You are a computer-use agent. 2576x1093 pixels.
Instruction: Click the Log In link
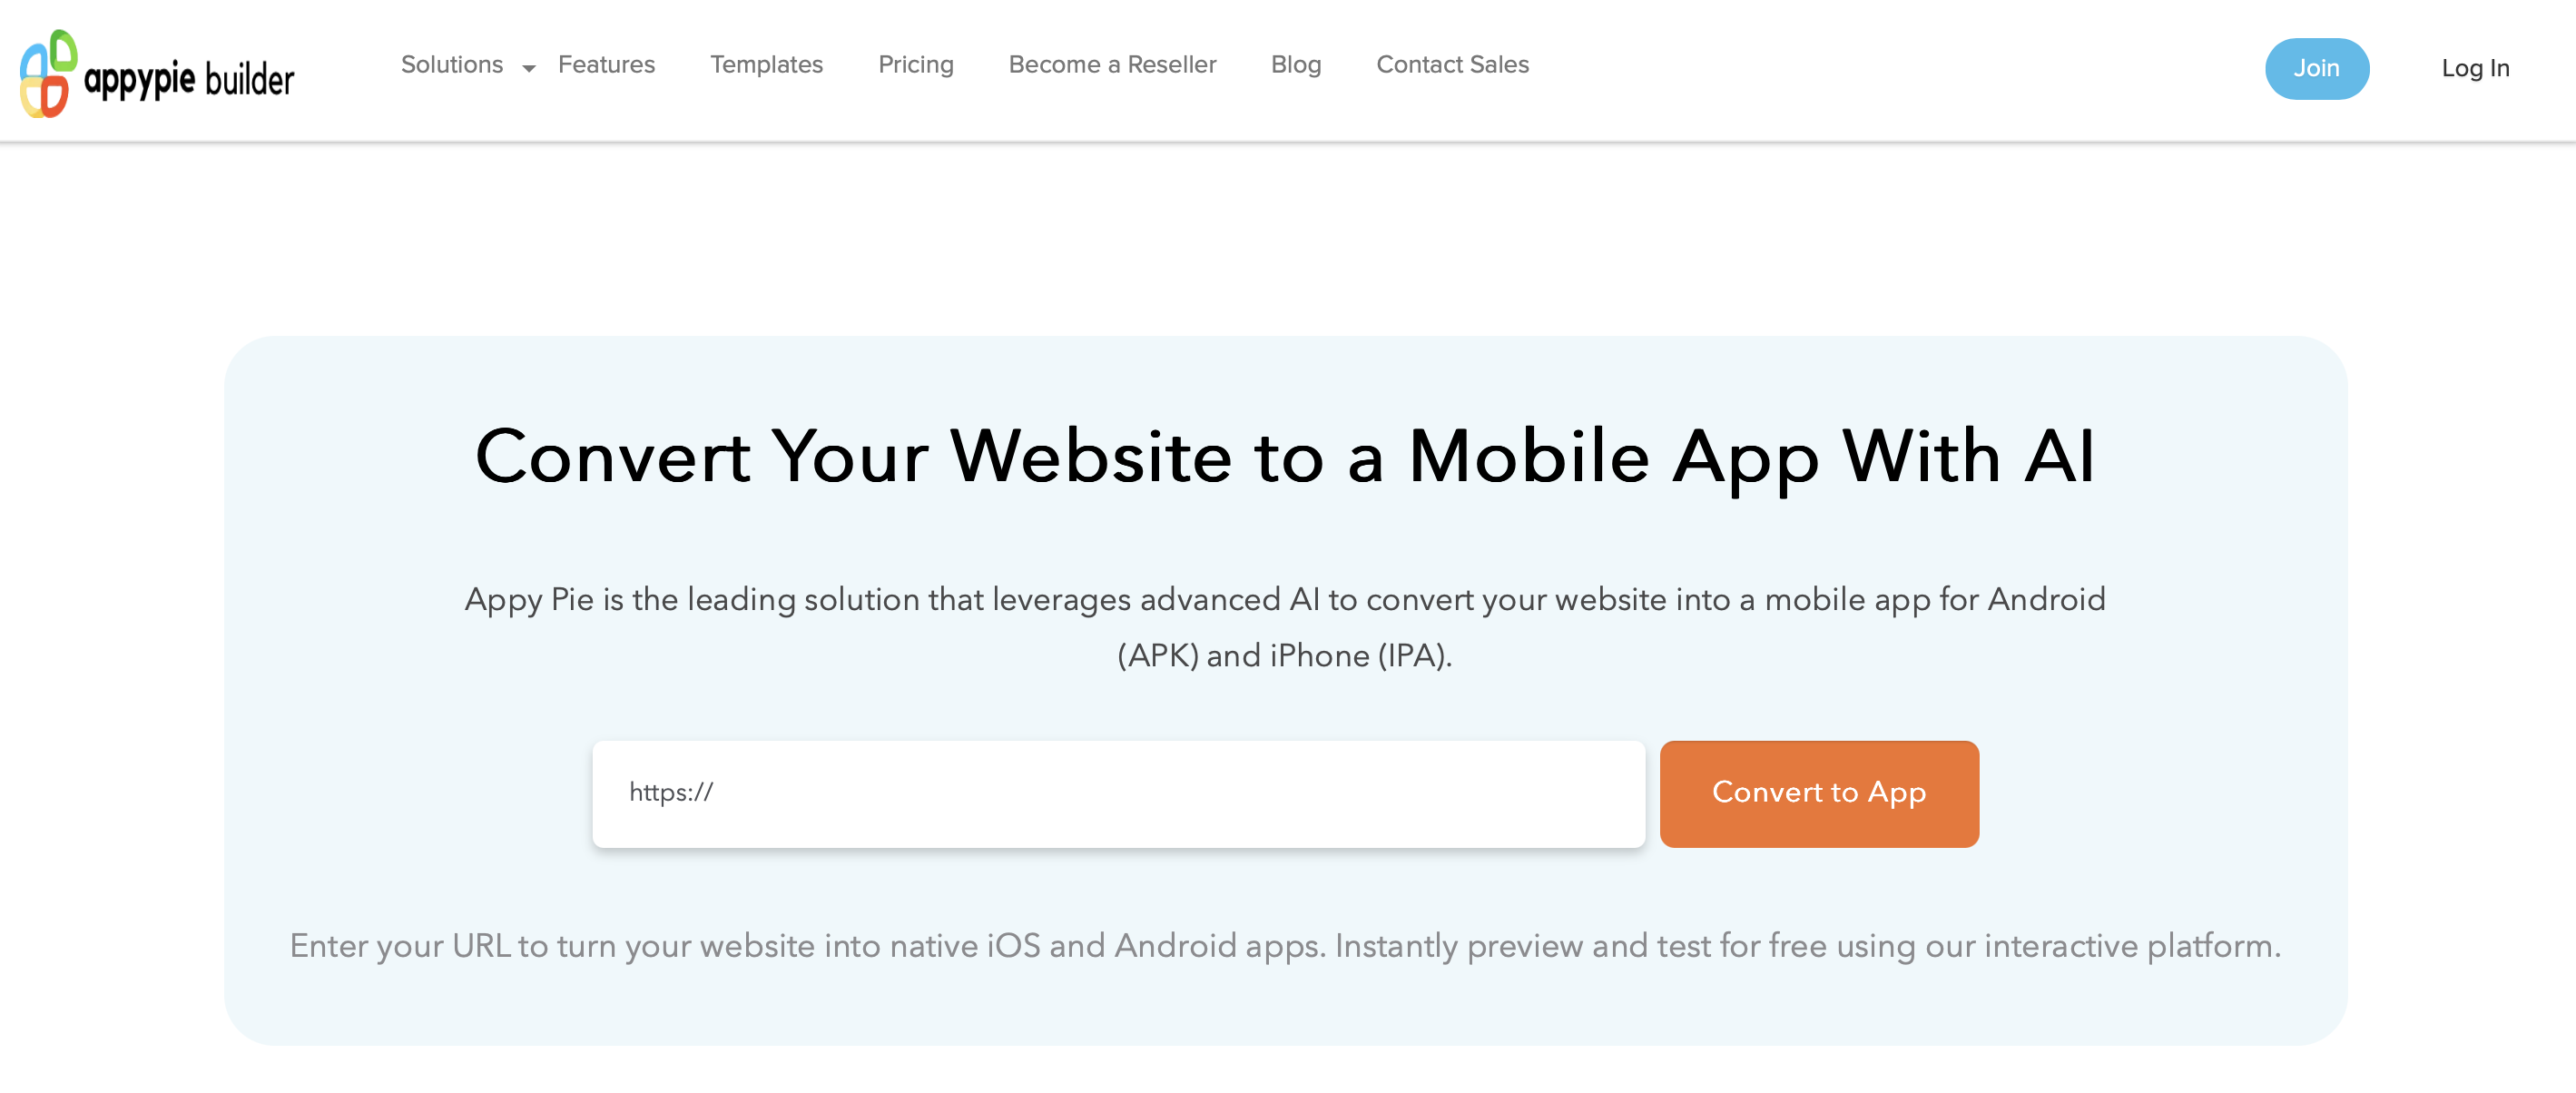[2474, 68]
